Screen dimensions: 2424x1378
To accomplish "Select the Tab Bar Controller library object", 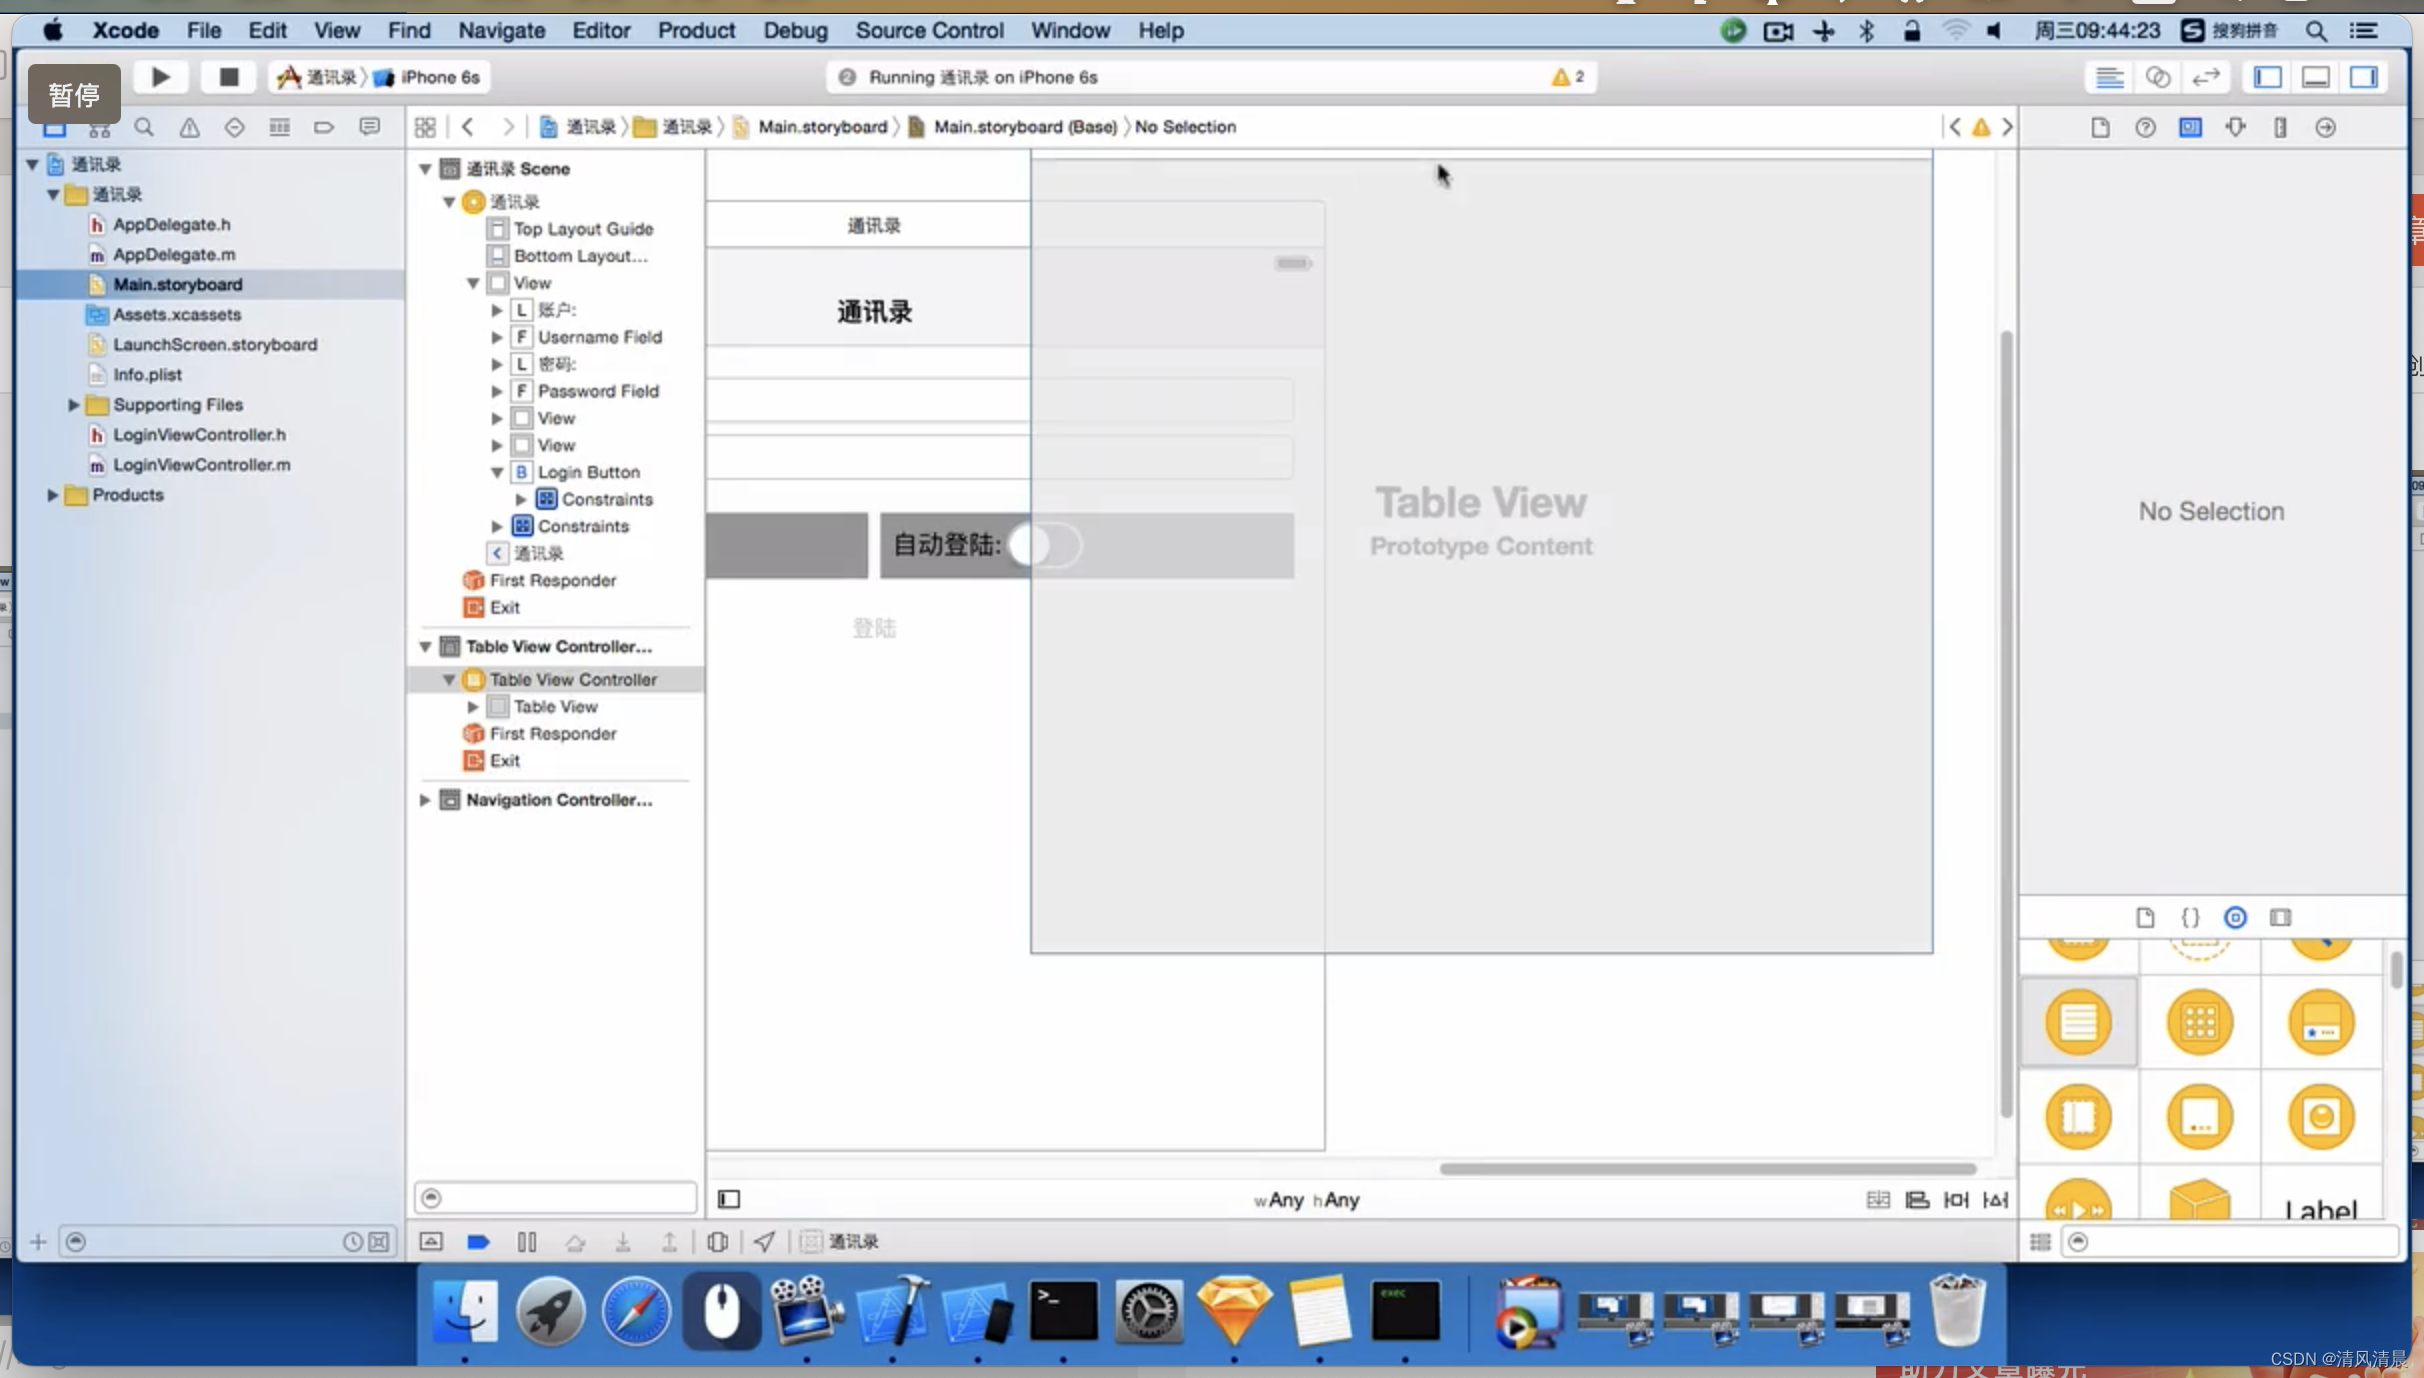I will click(x=2320, y=1022).
